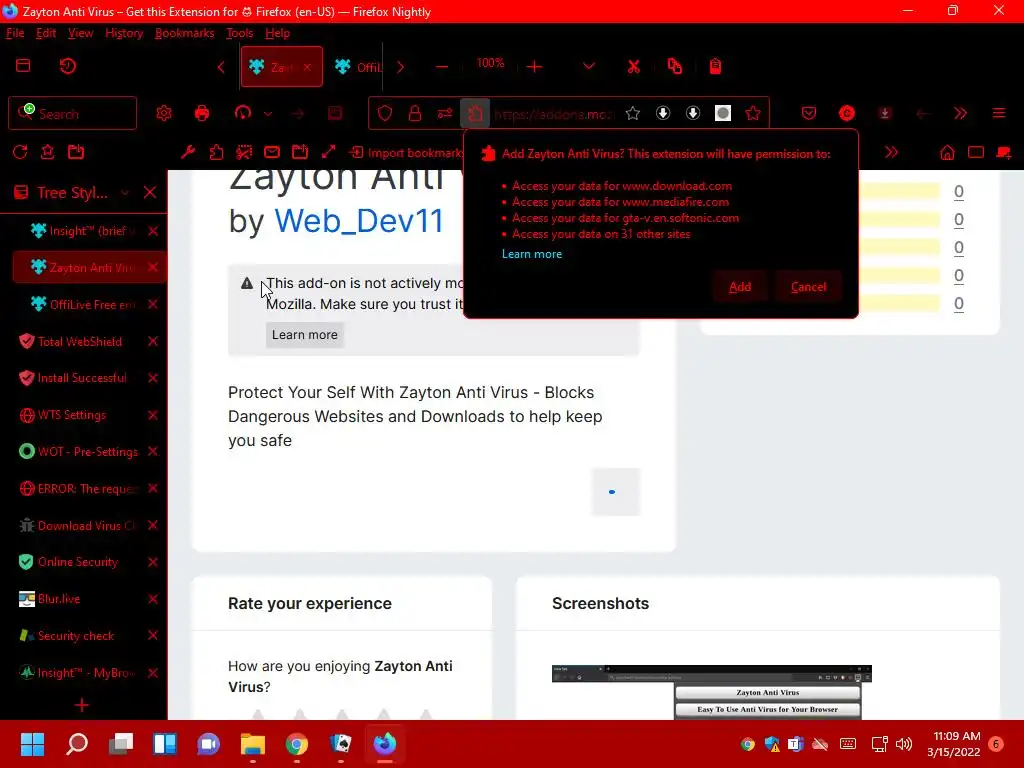Open site permissions icon in address bar
This screenshot has height=768, width=1024.
pos(445,114)
